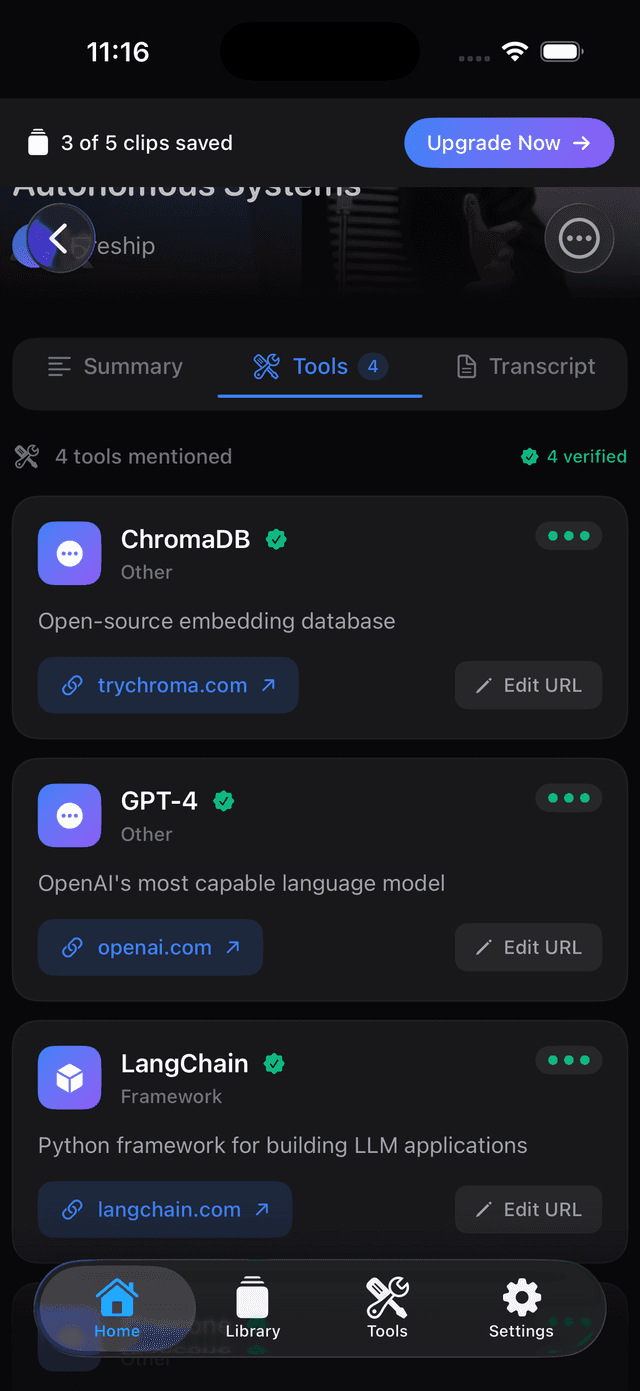640x1391 pixels.
Task: Open the LangChain card overflow menu
Action: click(x=568, y=1060)
